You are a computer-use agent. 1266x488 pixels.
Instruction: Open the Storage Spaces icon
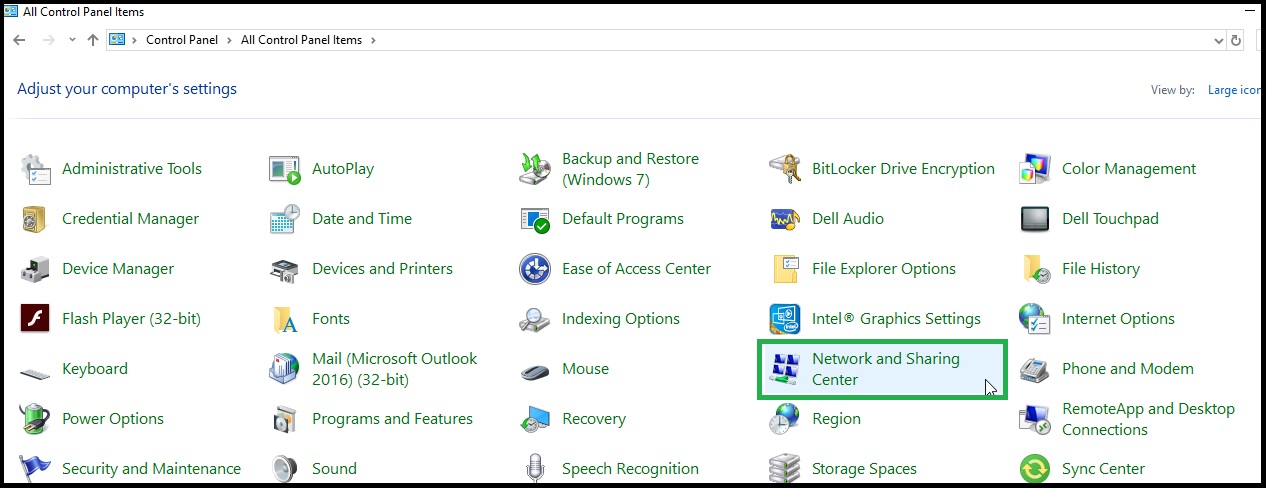tap(785, 468)
